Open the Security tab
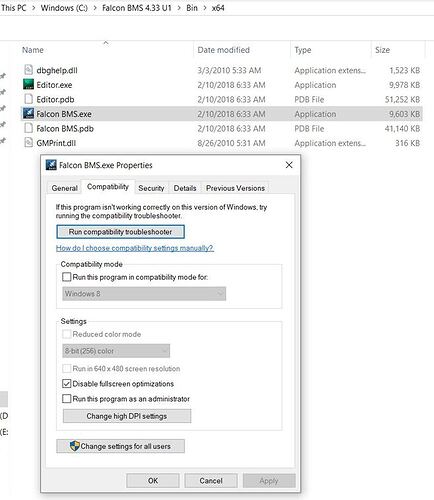 pos(151,188)
